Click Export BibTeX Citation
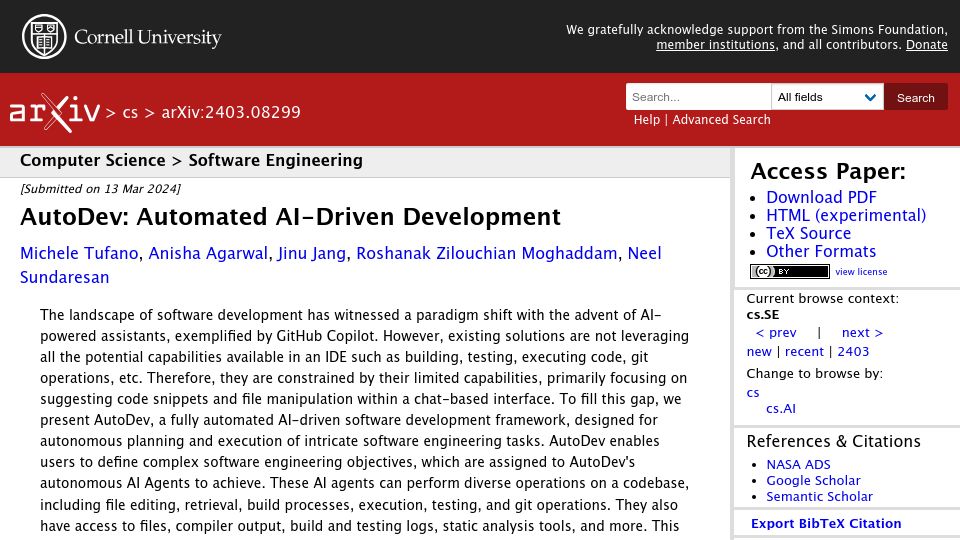This screenshot has height=540, width=960. 826,523
